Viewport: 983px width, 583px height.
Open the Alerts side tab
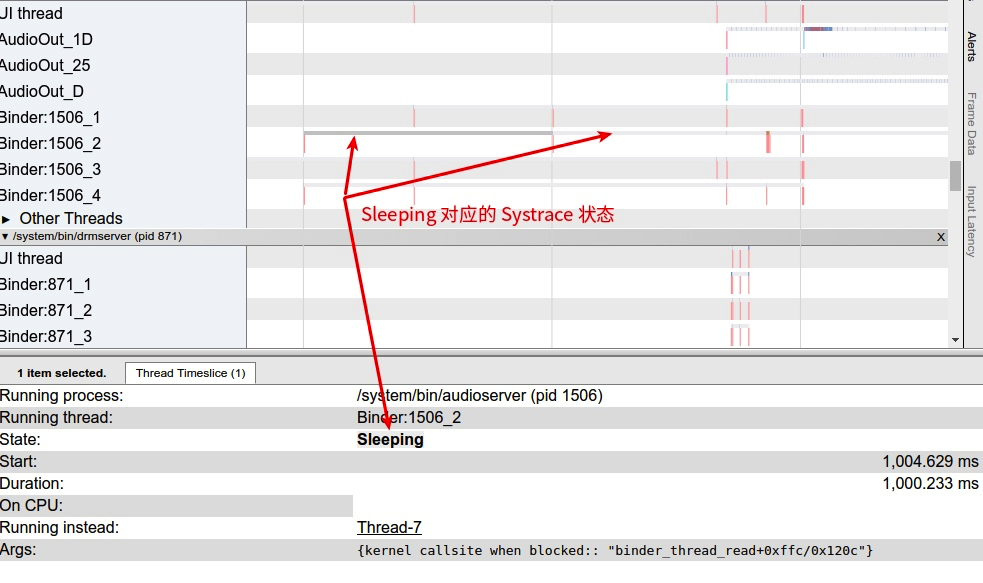971,46
